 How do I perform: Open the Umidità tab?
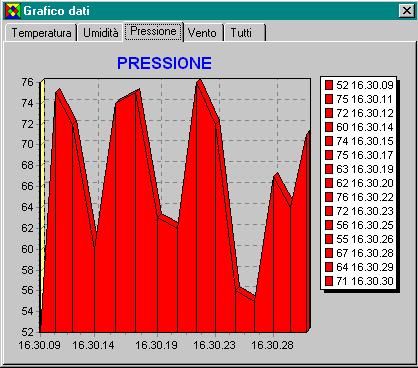click(x=101, y=33)
